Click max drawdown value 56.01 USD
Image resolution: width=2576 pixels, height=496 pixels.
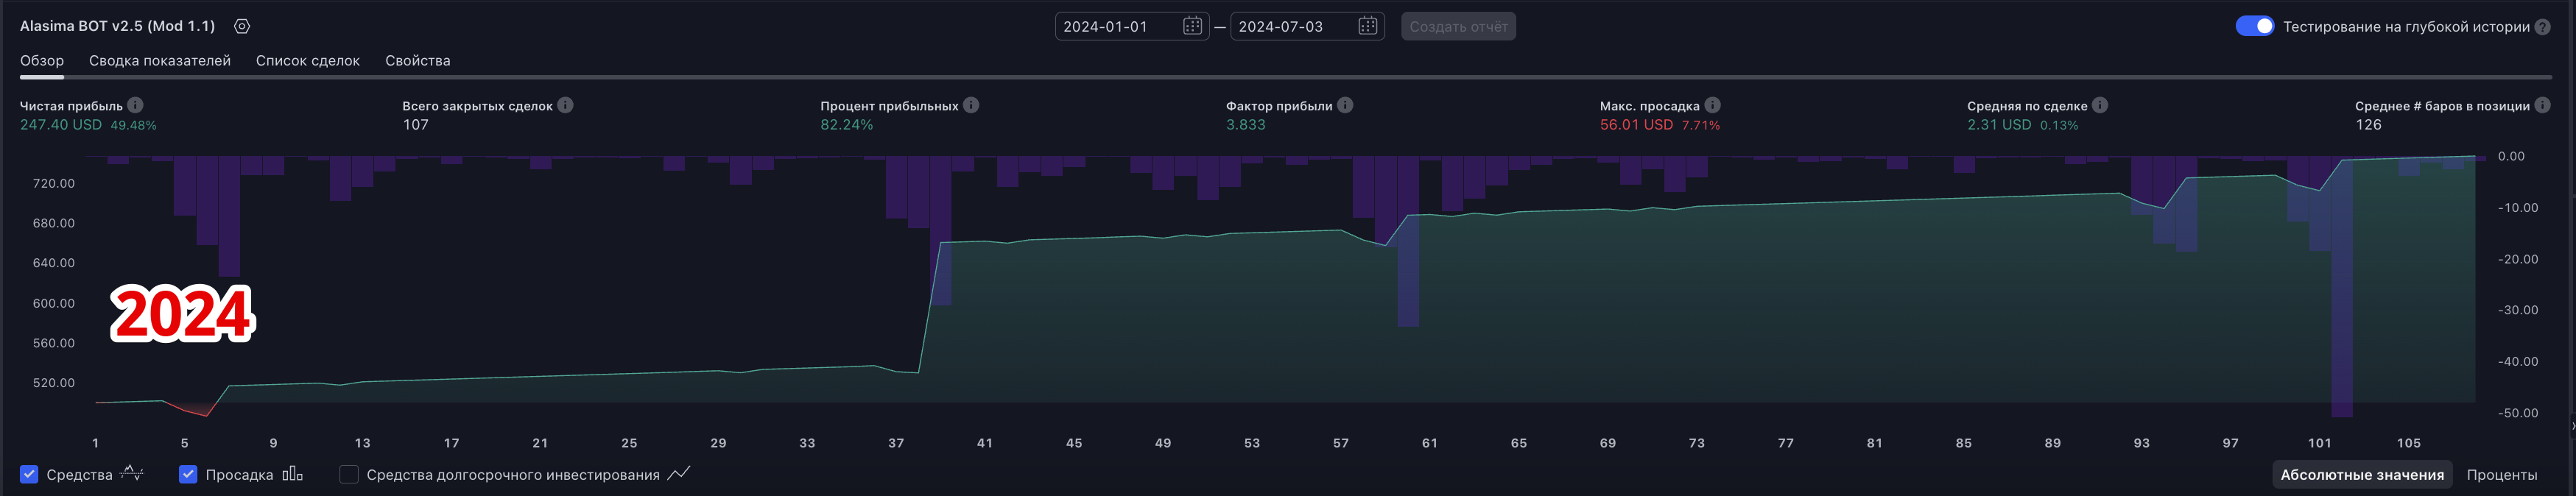click(1636, 125)
